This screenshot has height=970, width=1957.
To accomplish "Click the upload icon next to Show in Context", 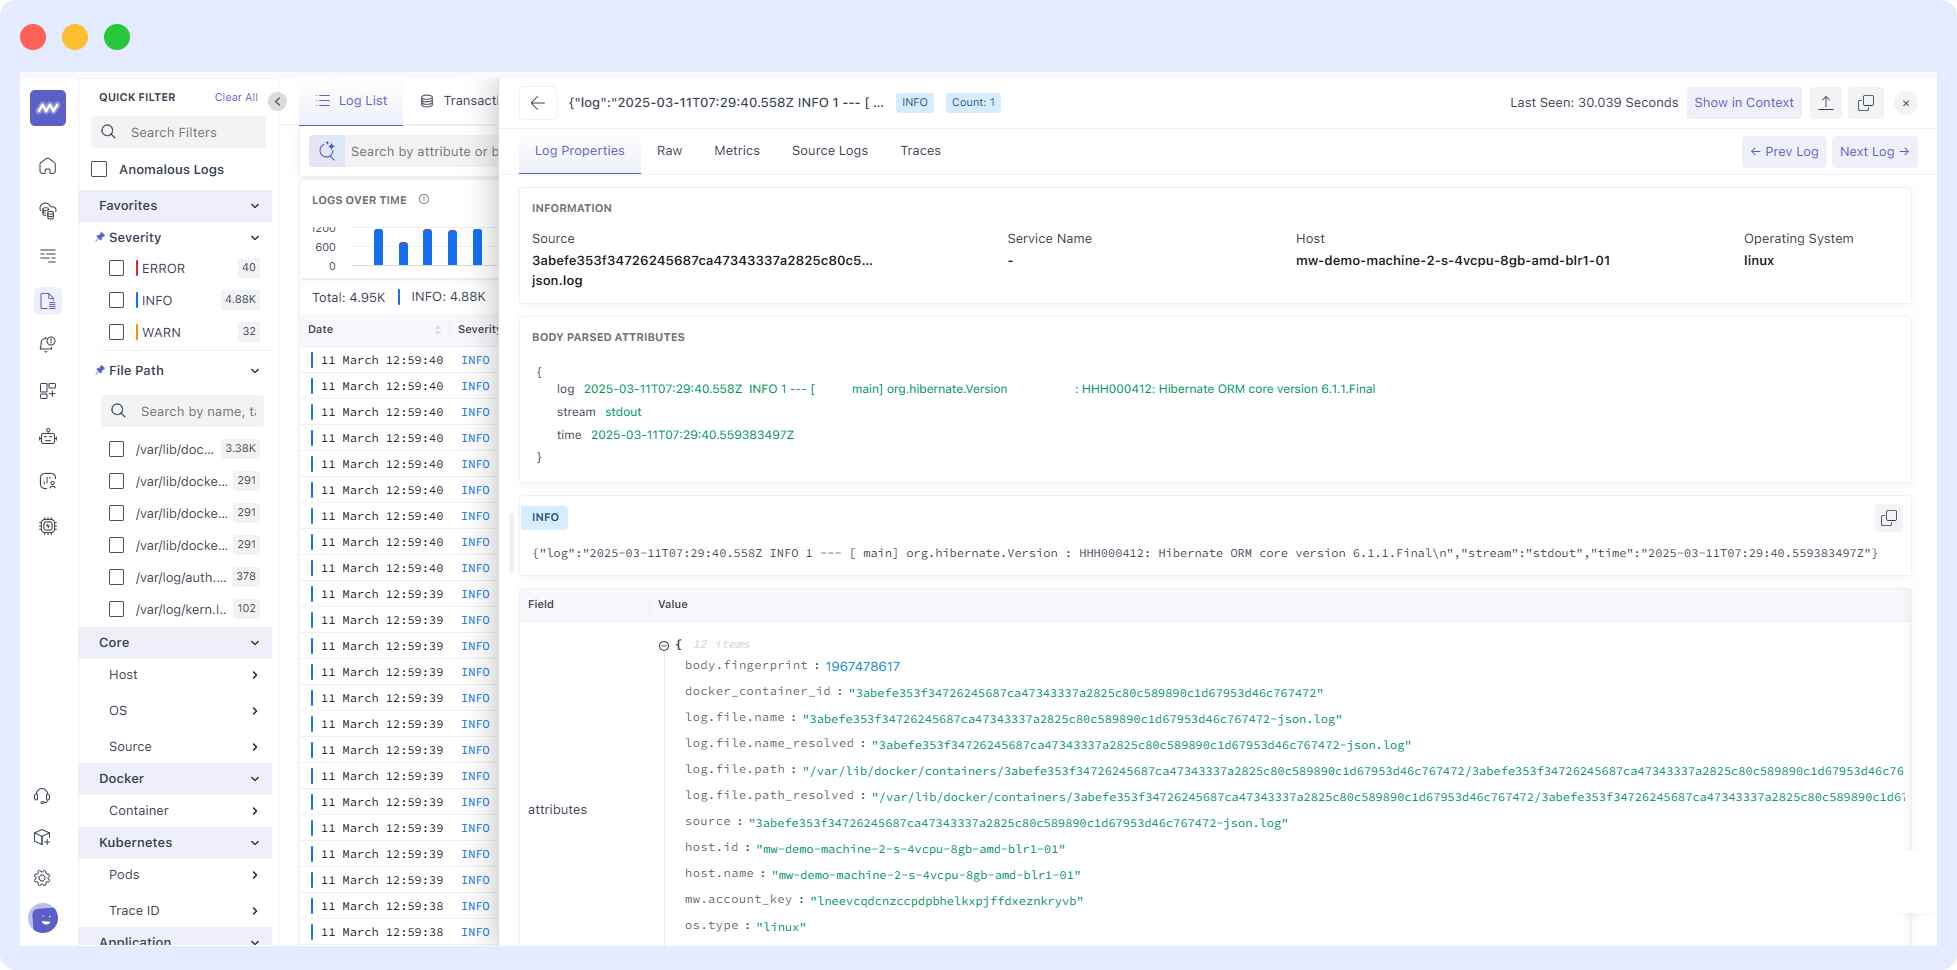I will click(1826, 102).
